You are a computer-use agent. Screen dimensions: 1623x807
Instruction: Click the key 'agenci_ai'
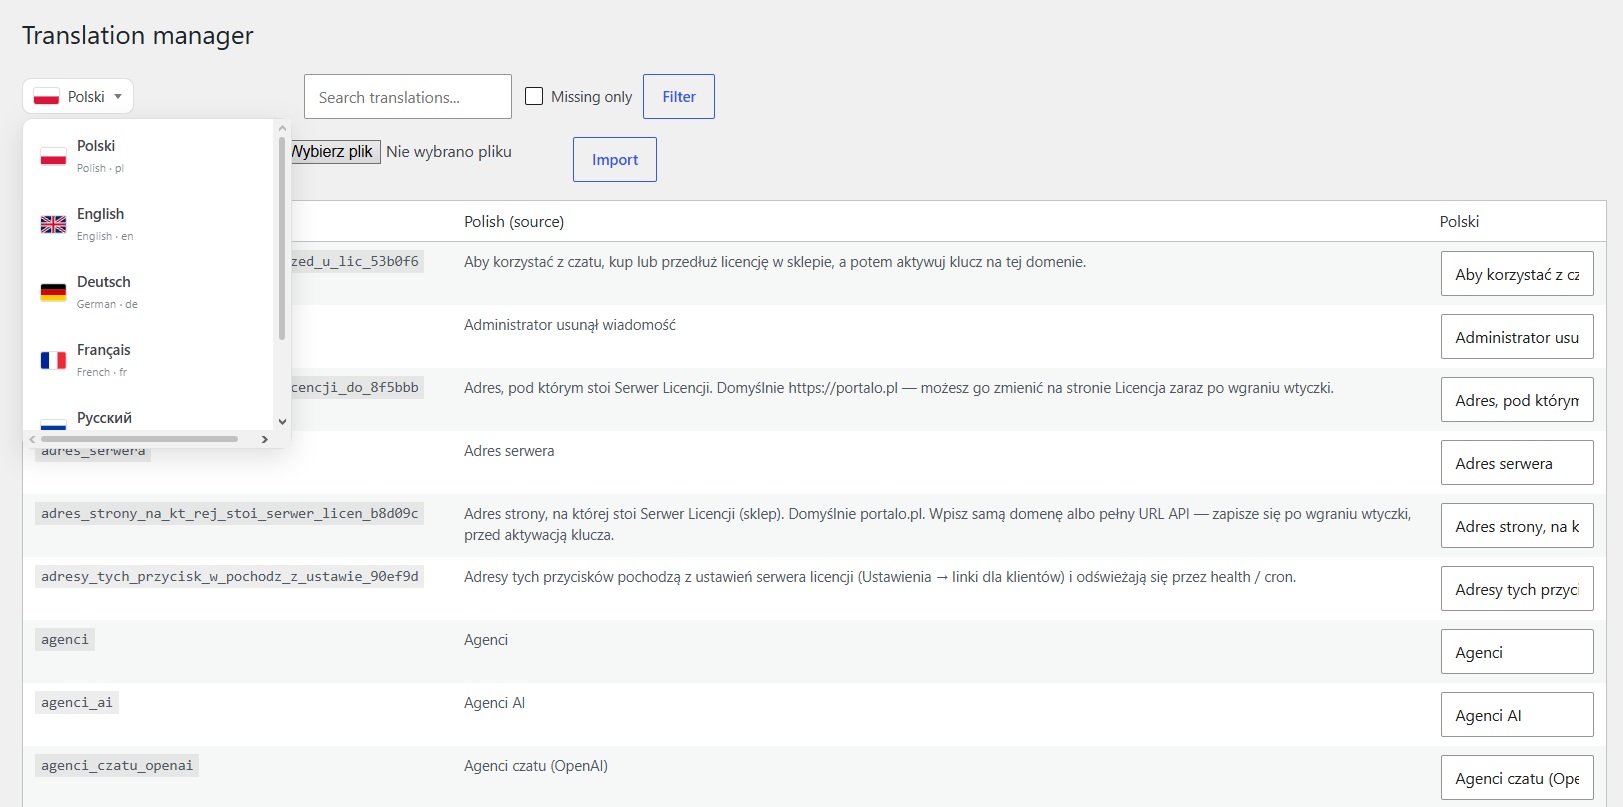[77, 702]
